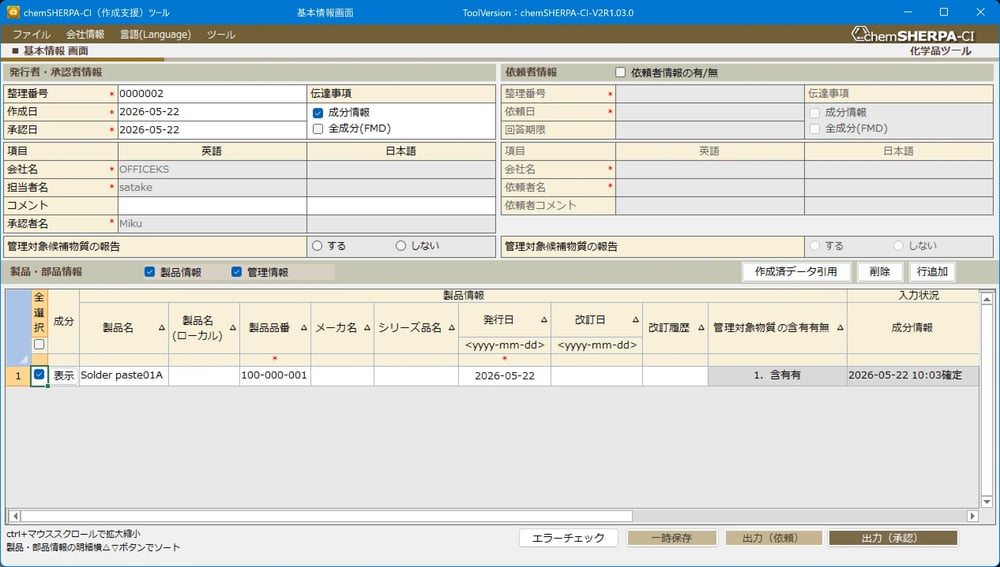Click the table corner select-all triangle
The height and width of the screenshot is (567, 1000).
[x=23, y=359]
